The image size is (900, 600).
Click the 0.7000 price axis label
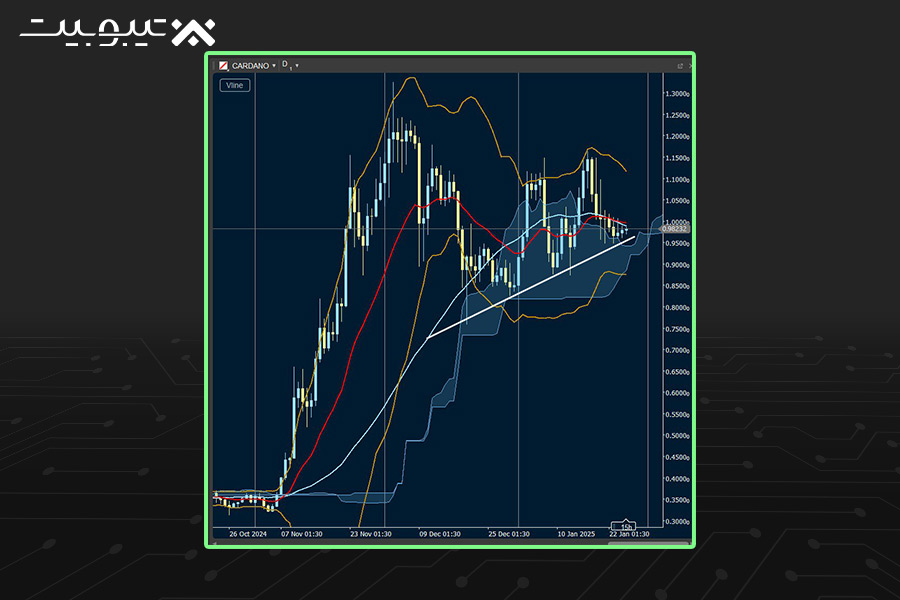click(677, 350)
